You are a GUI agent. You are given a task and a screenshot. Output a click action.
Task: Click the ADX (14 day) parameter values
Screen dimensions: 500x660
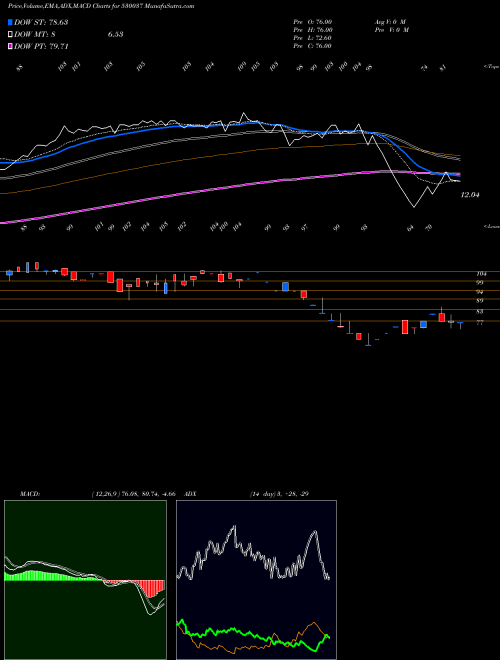click(279, 494)
